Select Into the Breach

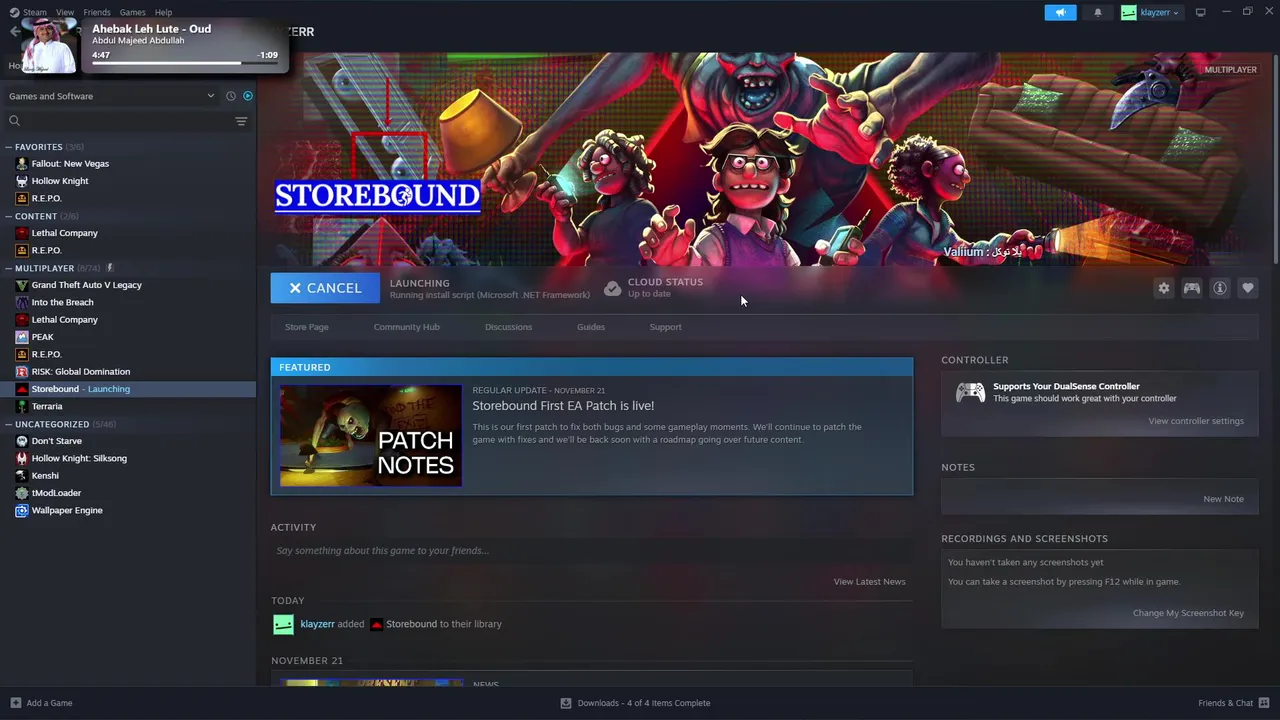(x=62, y=302)
